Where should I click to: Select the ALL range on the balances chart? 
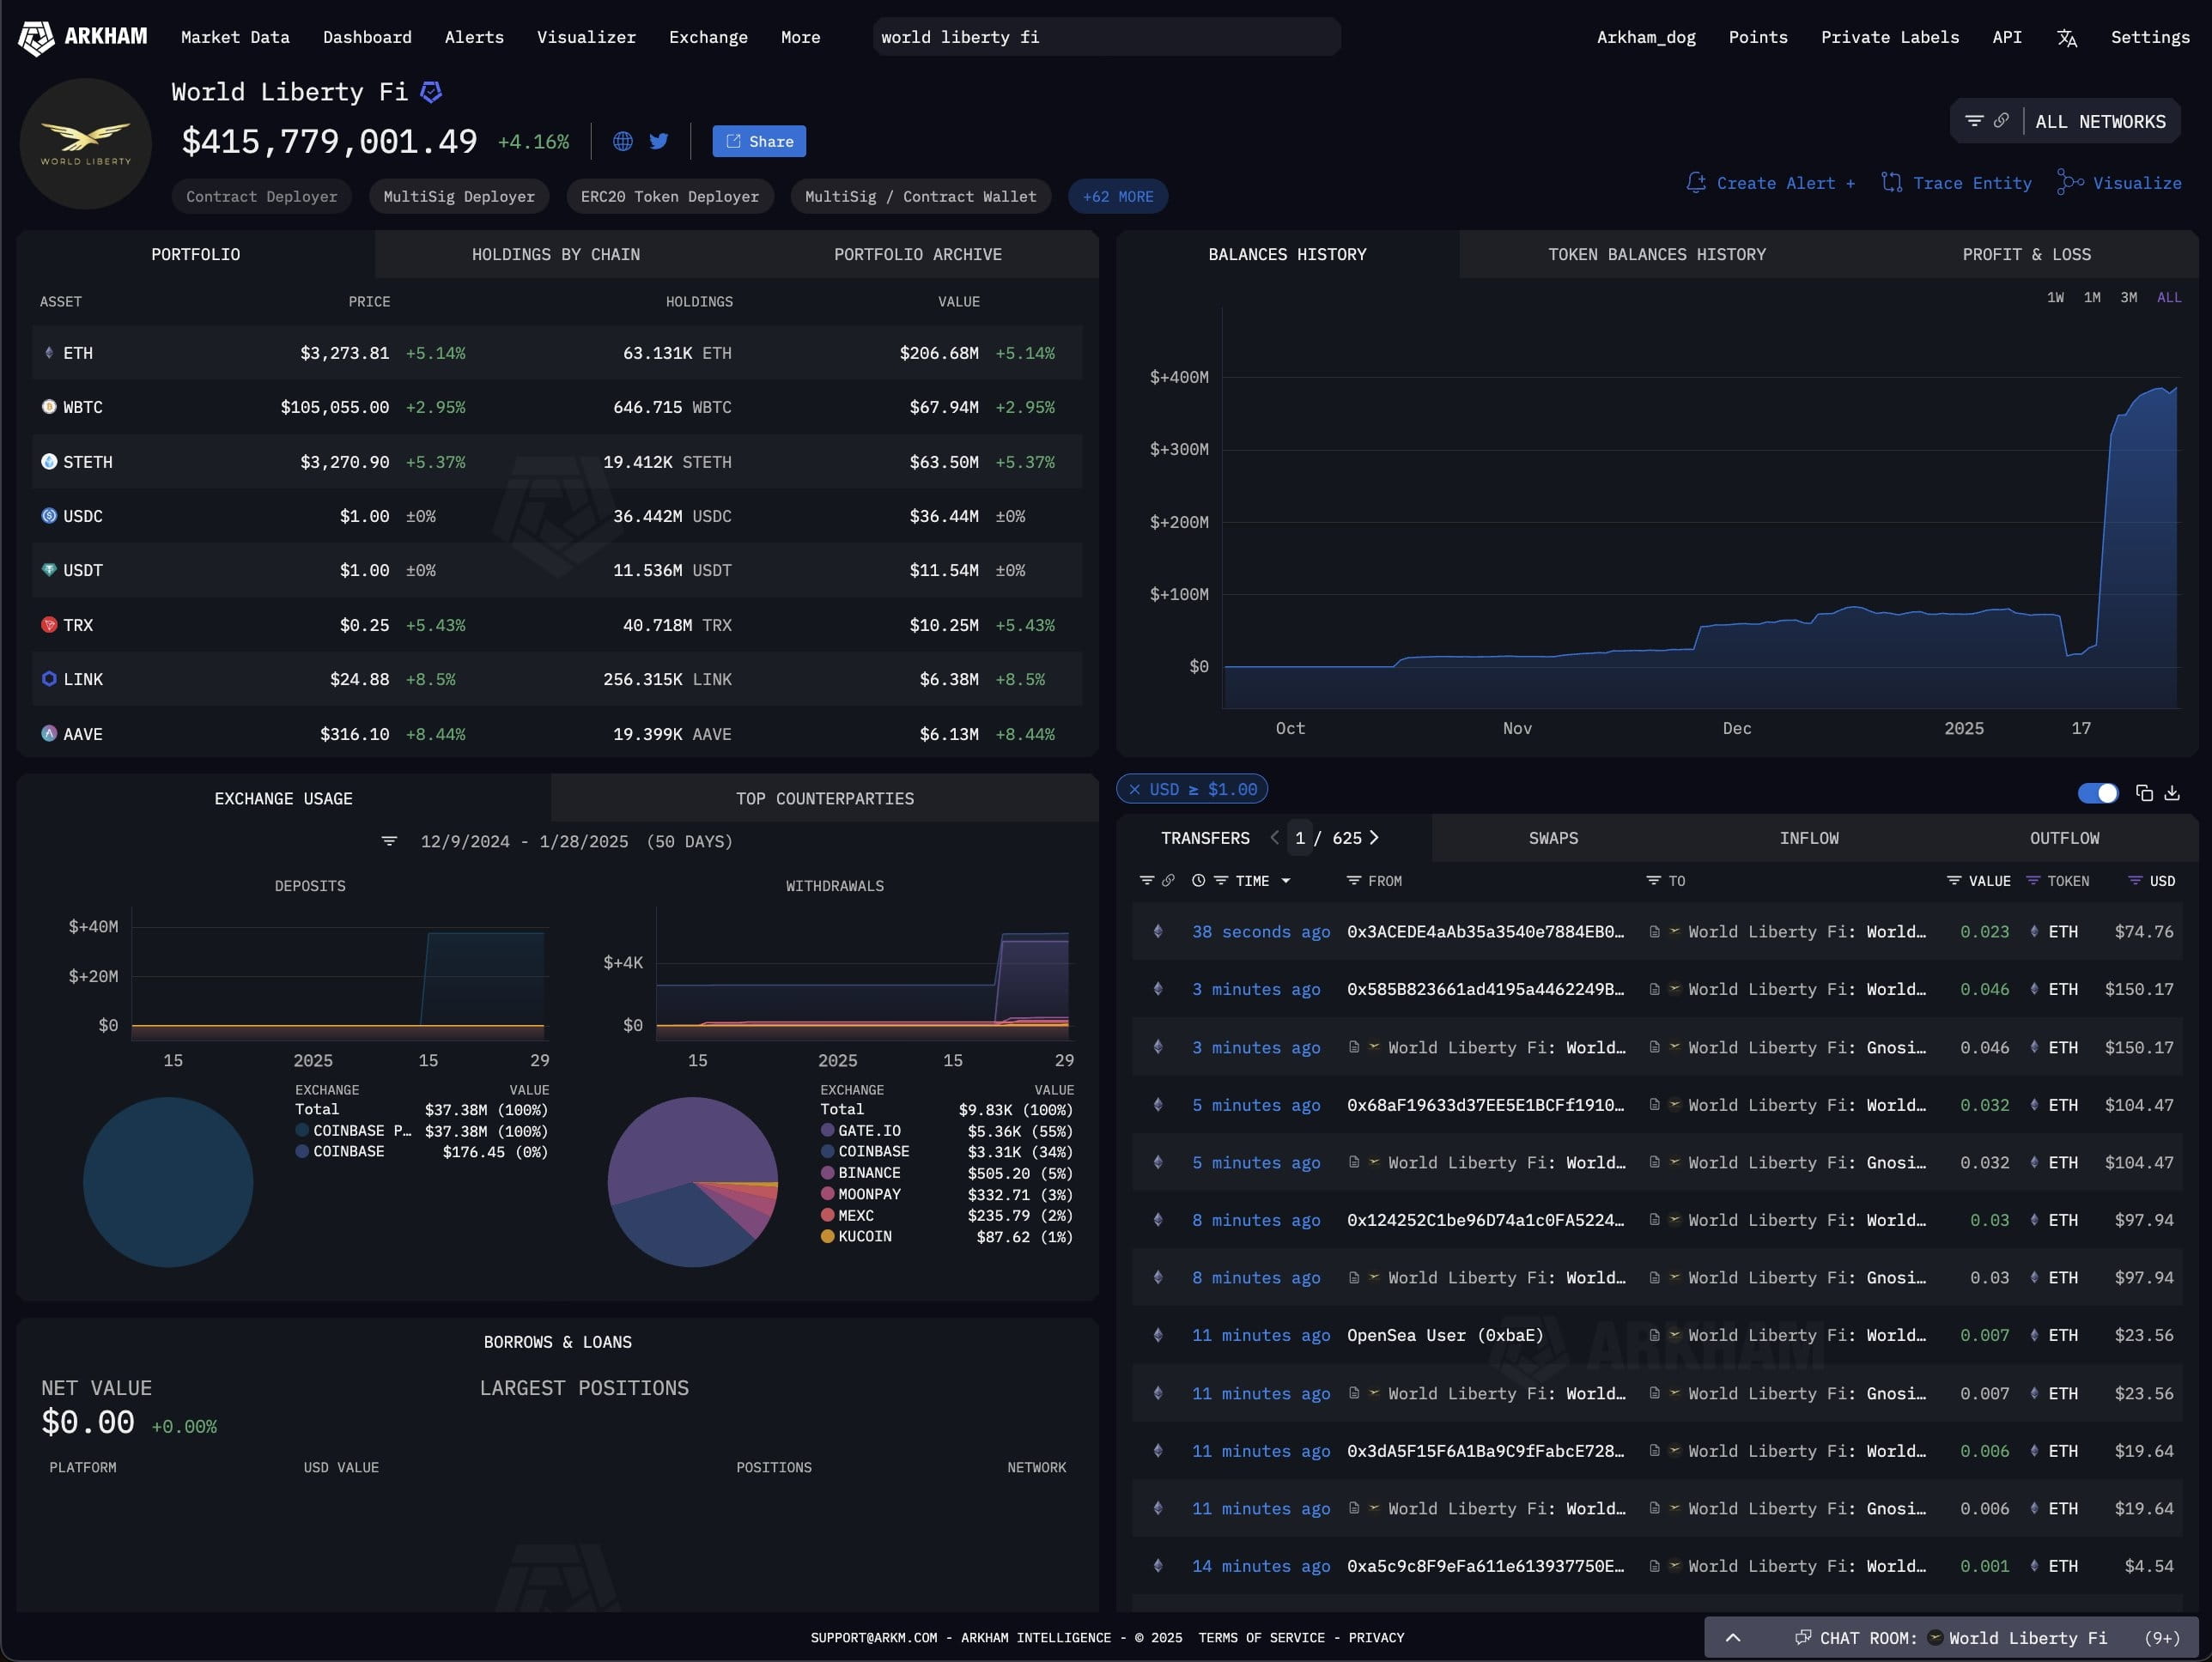(2169, 298)
